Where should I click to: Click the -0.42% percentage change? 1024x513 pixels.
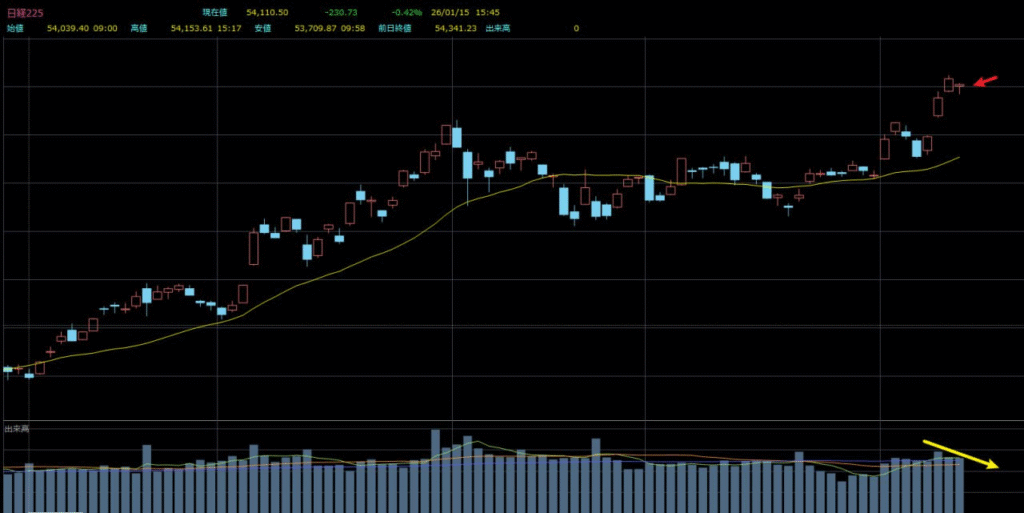pos(407,12)
